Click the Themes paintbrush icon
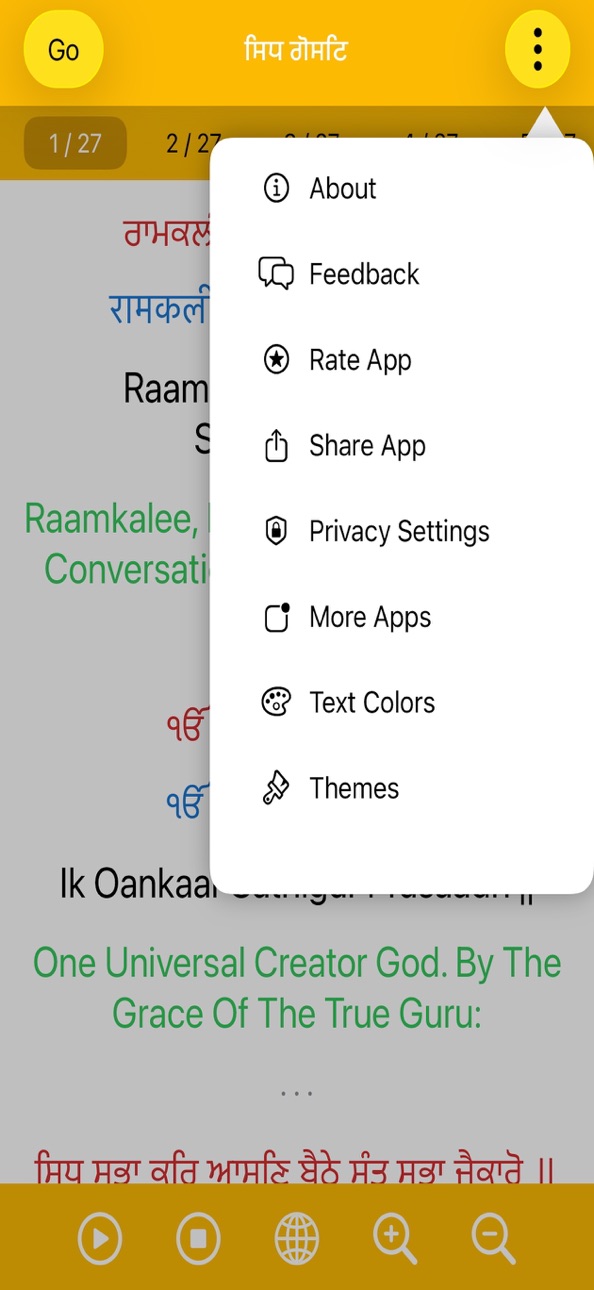This screenshot has width=594, height=1290. click(x=276, y=789)
